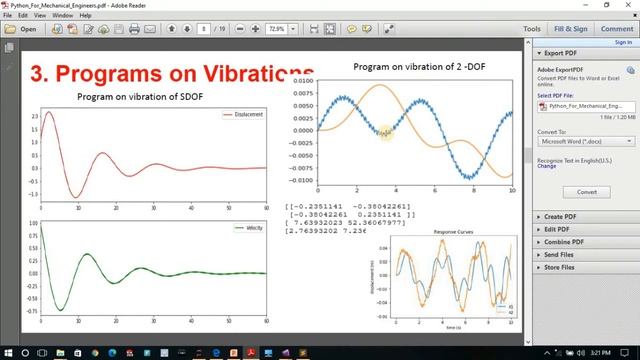Click the Windows Start button
This screenshot has width=640, height=360.
(8, 353)
